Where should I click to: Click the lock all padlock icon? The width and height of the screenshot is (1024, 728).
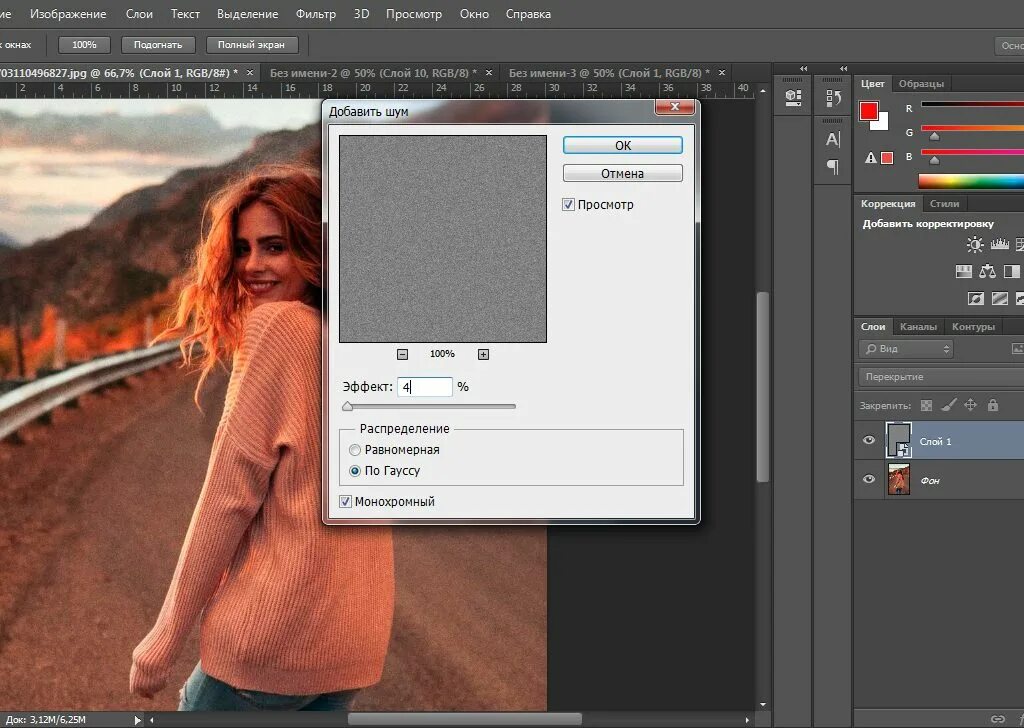tap(993, 405)
